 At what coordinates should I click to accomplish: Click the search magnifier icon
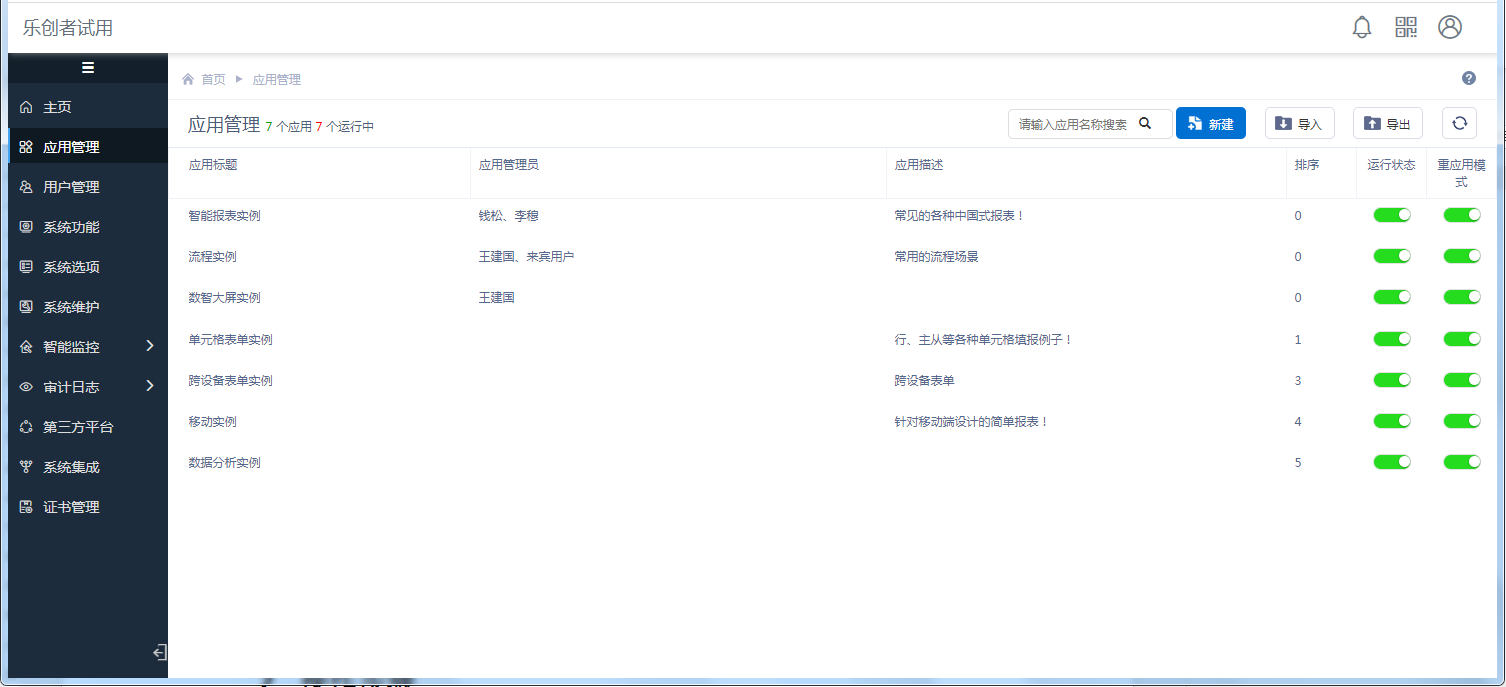point(1145,123)
